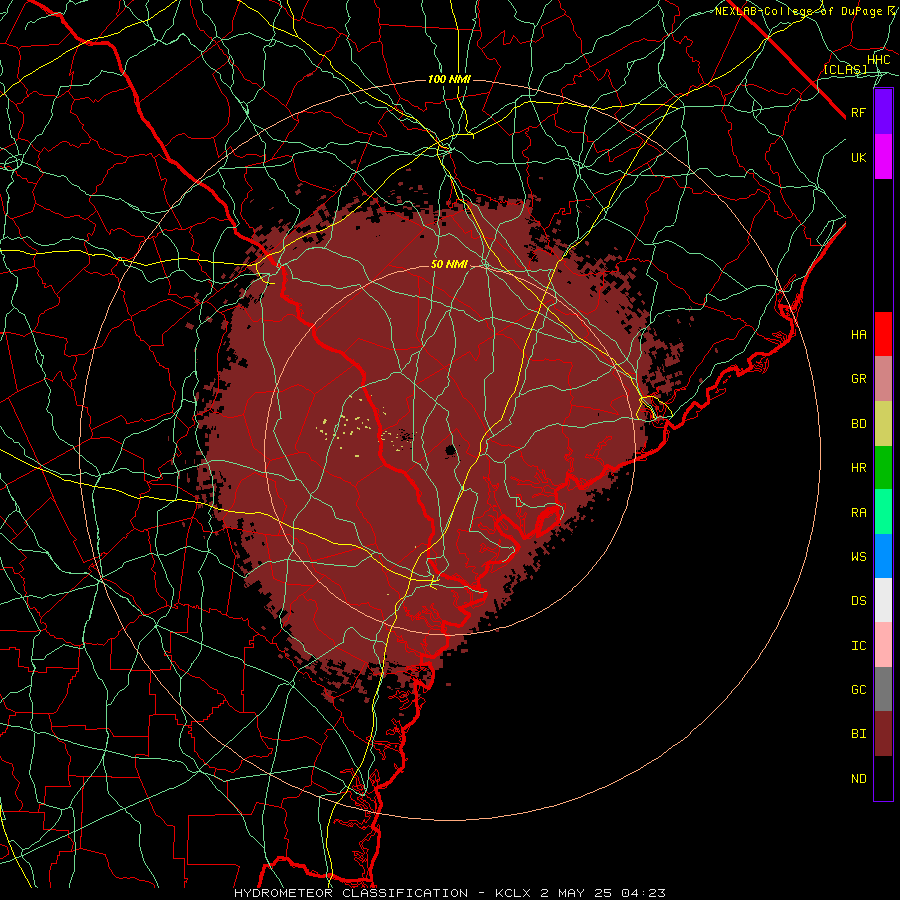Click the UK legend label
The image size is (900, 900).
click(858, 157)
